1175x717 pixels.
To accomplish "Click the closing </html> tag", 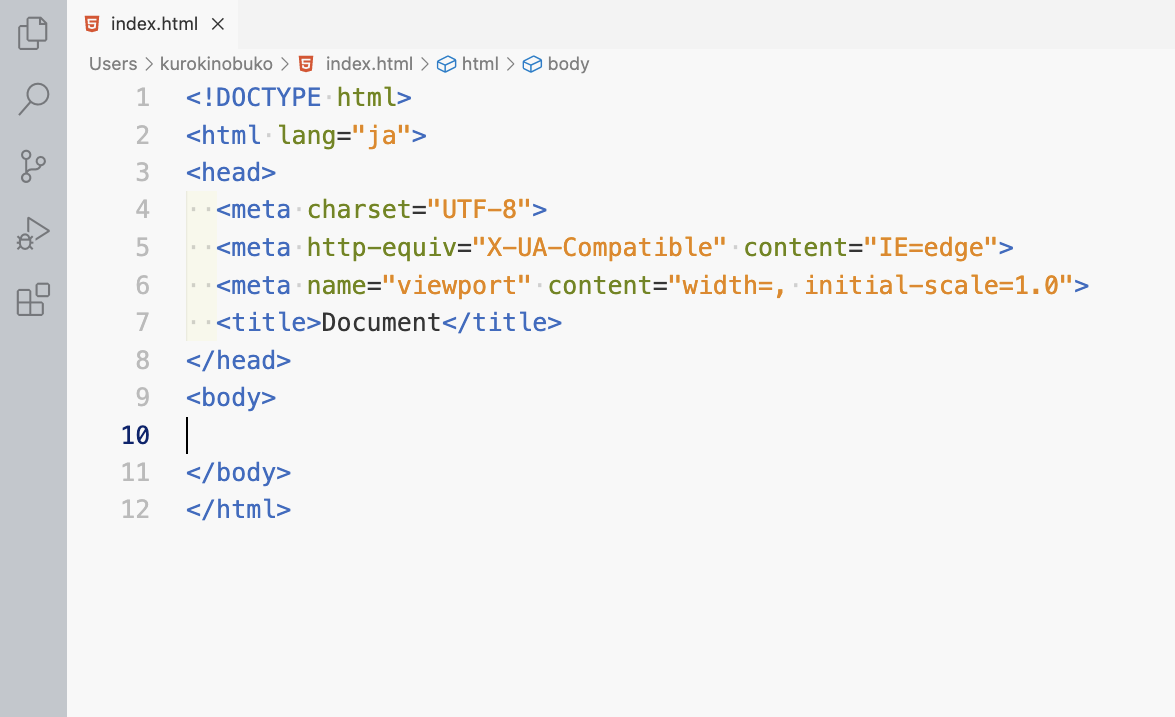I will point(238,509).
